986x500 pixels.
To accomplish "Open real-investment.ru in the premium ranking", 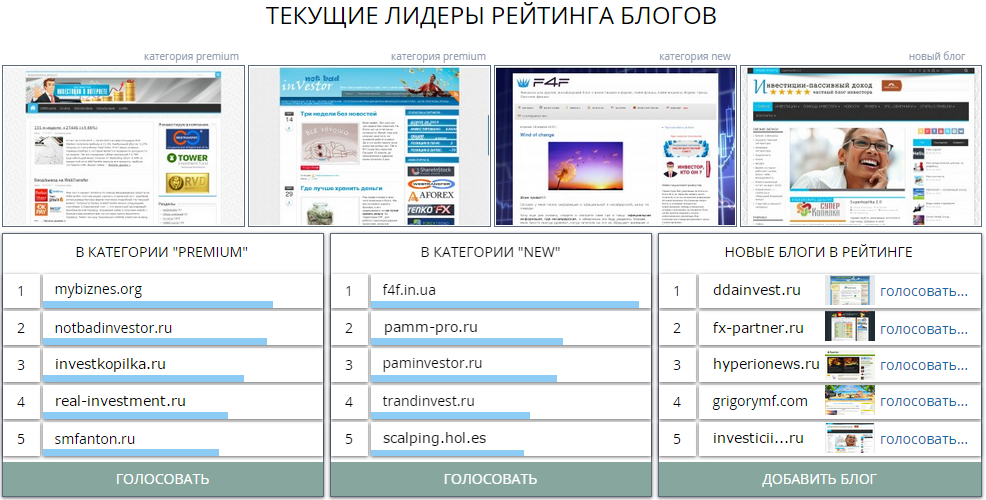I will [120, 401].
